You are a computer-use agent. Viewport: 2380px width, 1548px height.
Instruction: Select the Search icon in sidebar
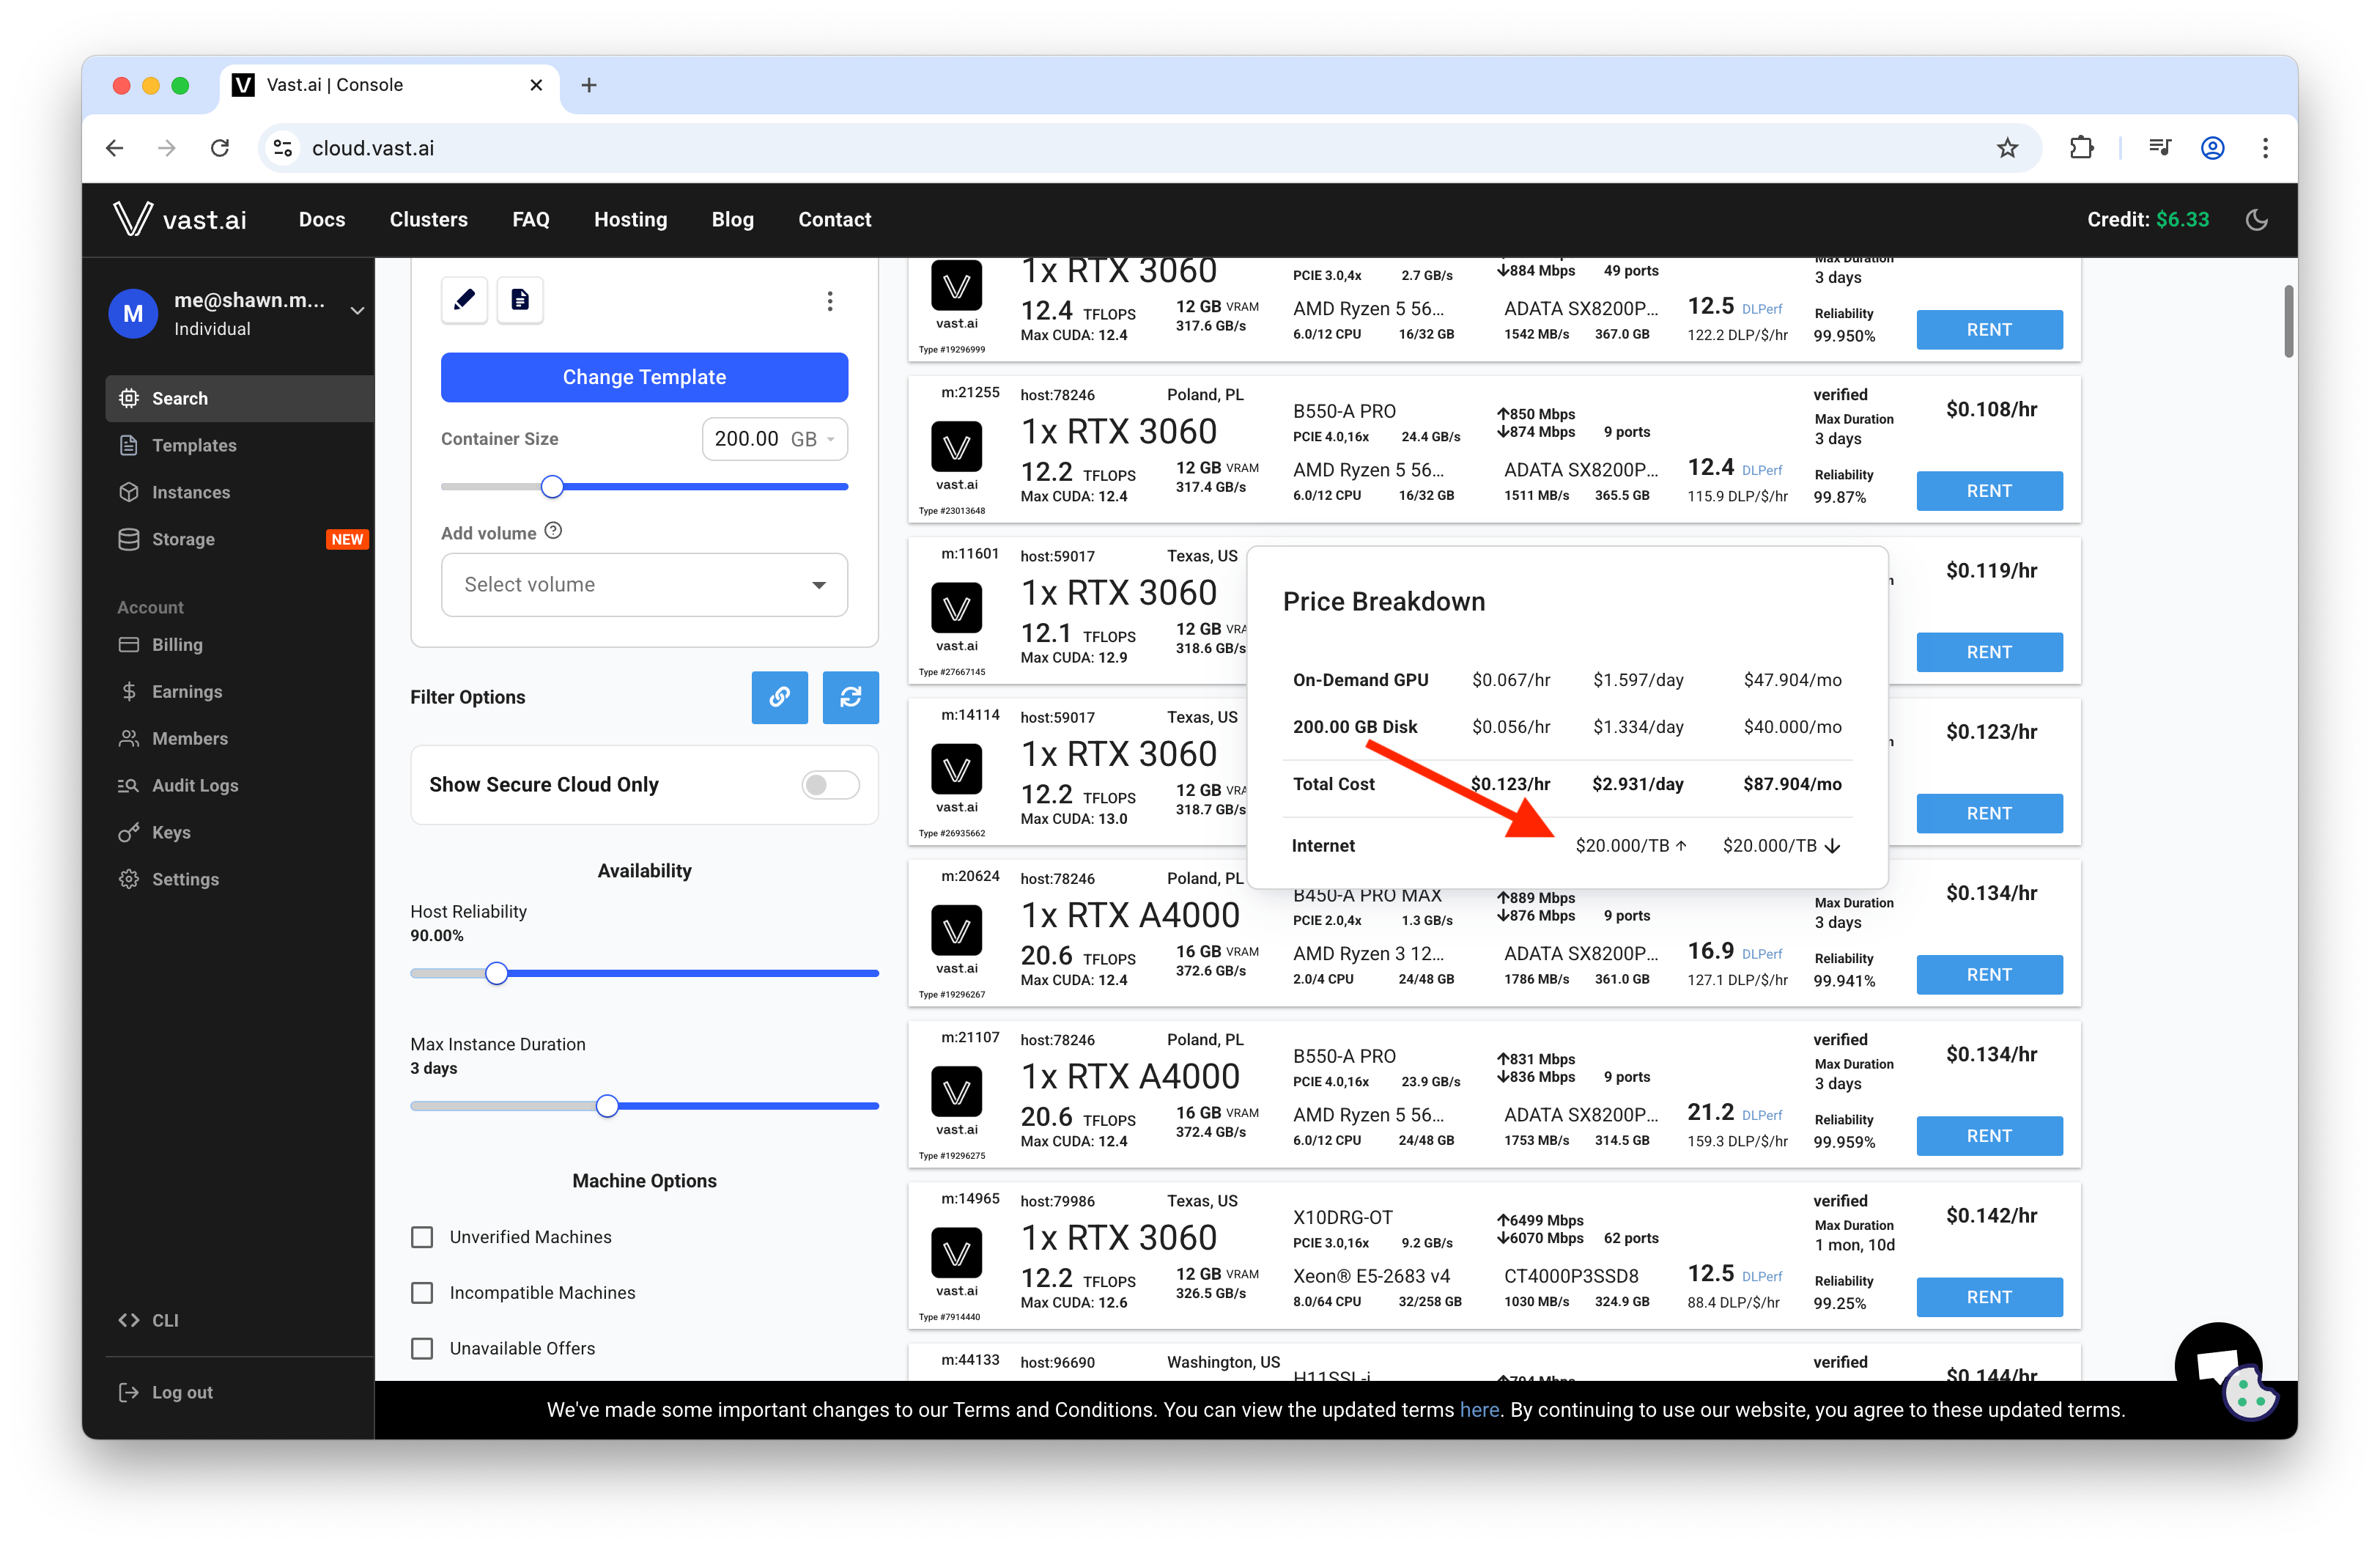[x=129, y=398]
